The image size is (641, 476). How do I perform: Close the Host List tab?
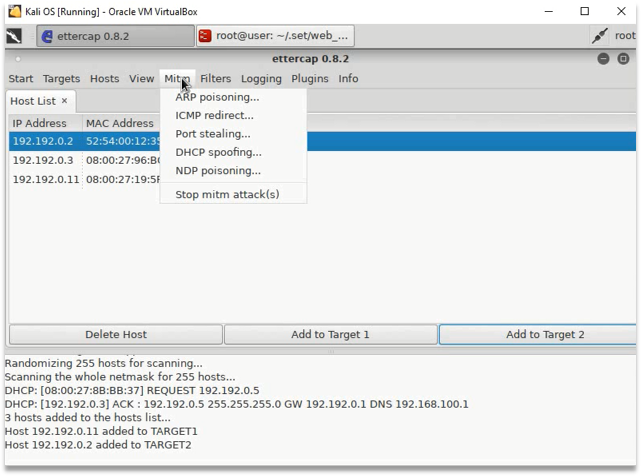(64, 101)
